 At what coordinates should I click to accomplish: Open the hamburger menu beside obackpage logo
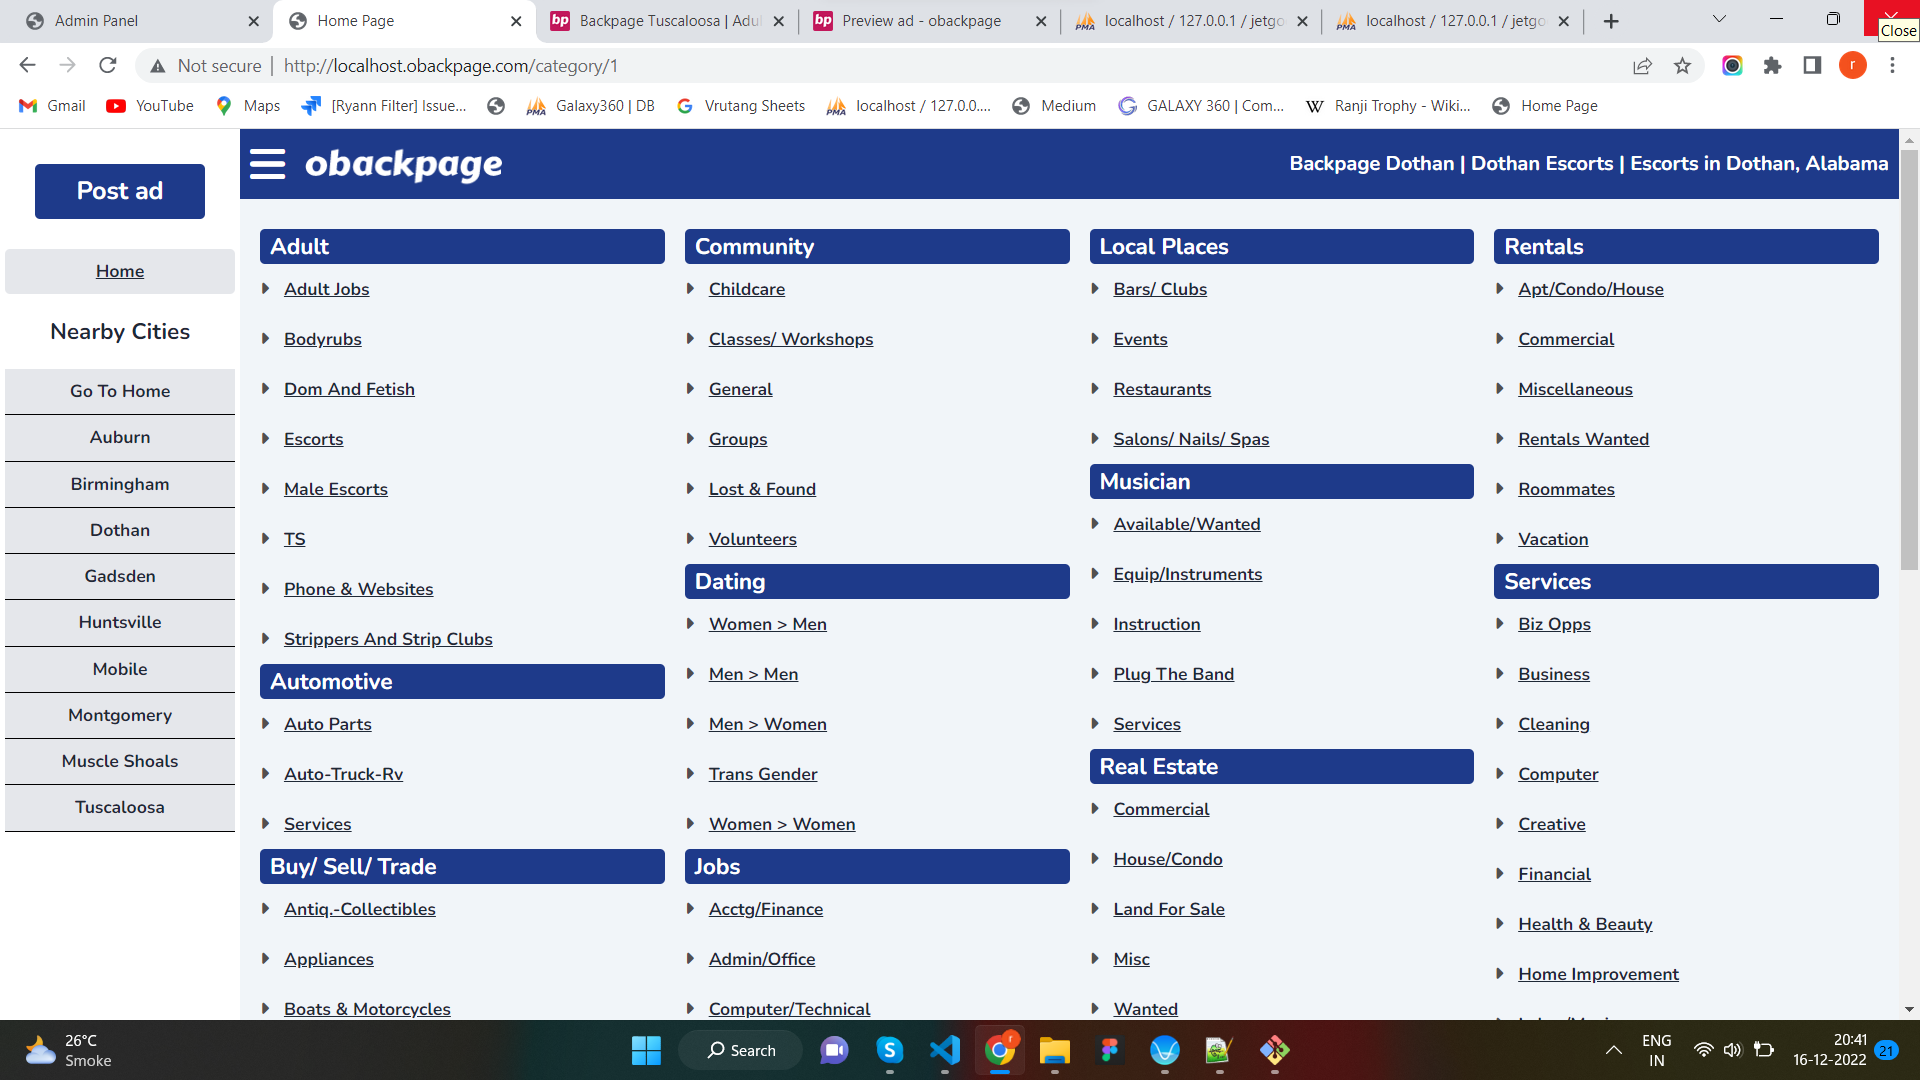point(267,164)
